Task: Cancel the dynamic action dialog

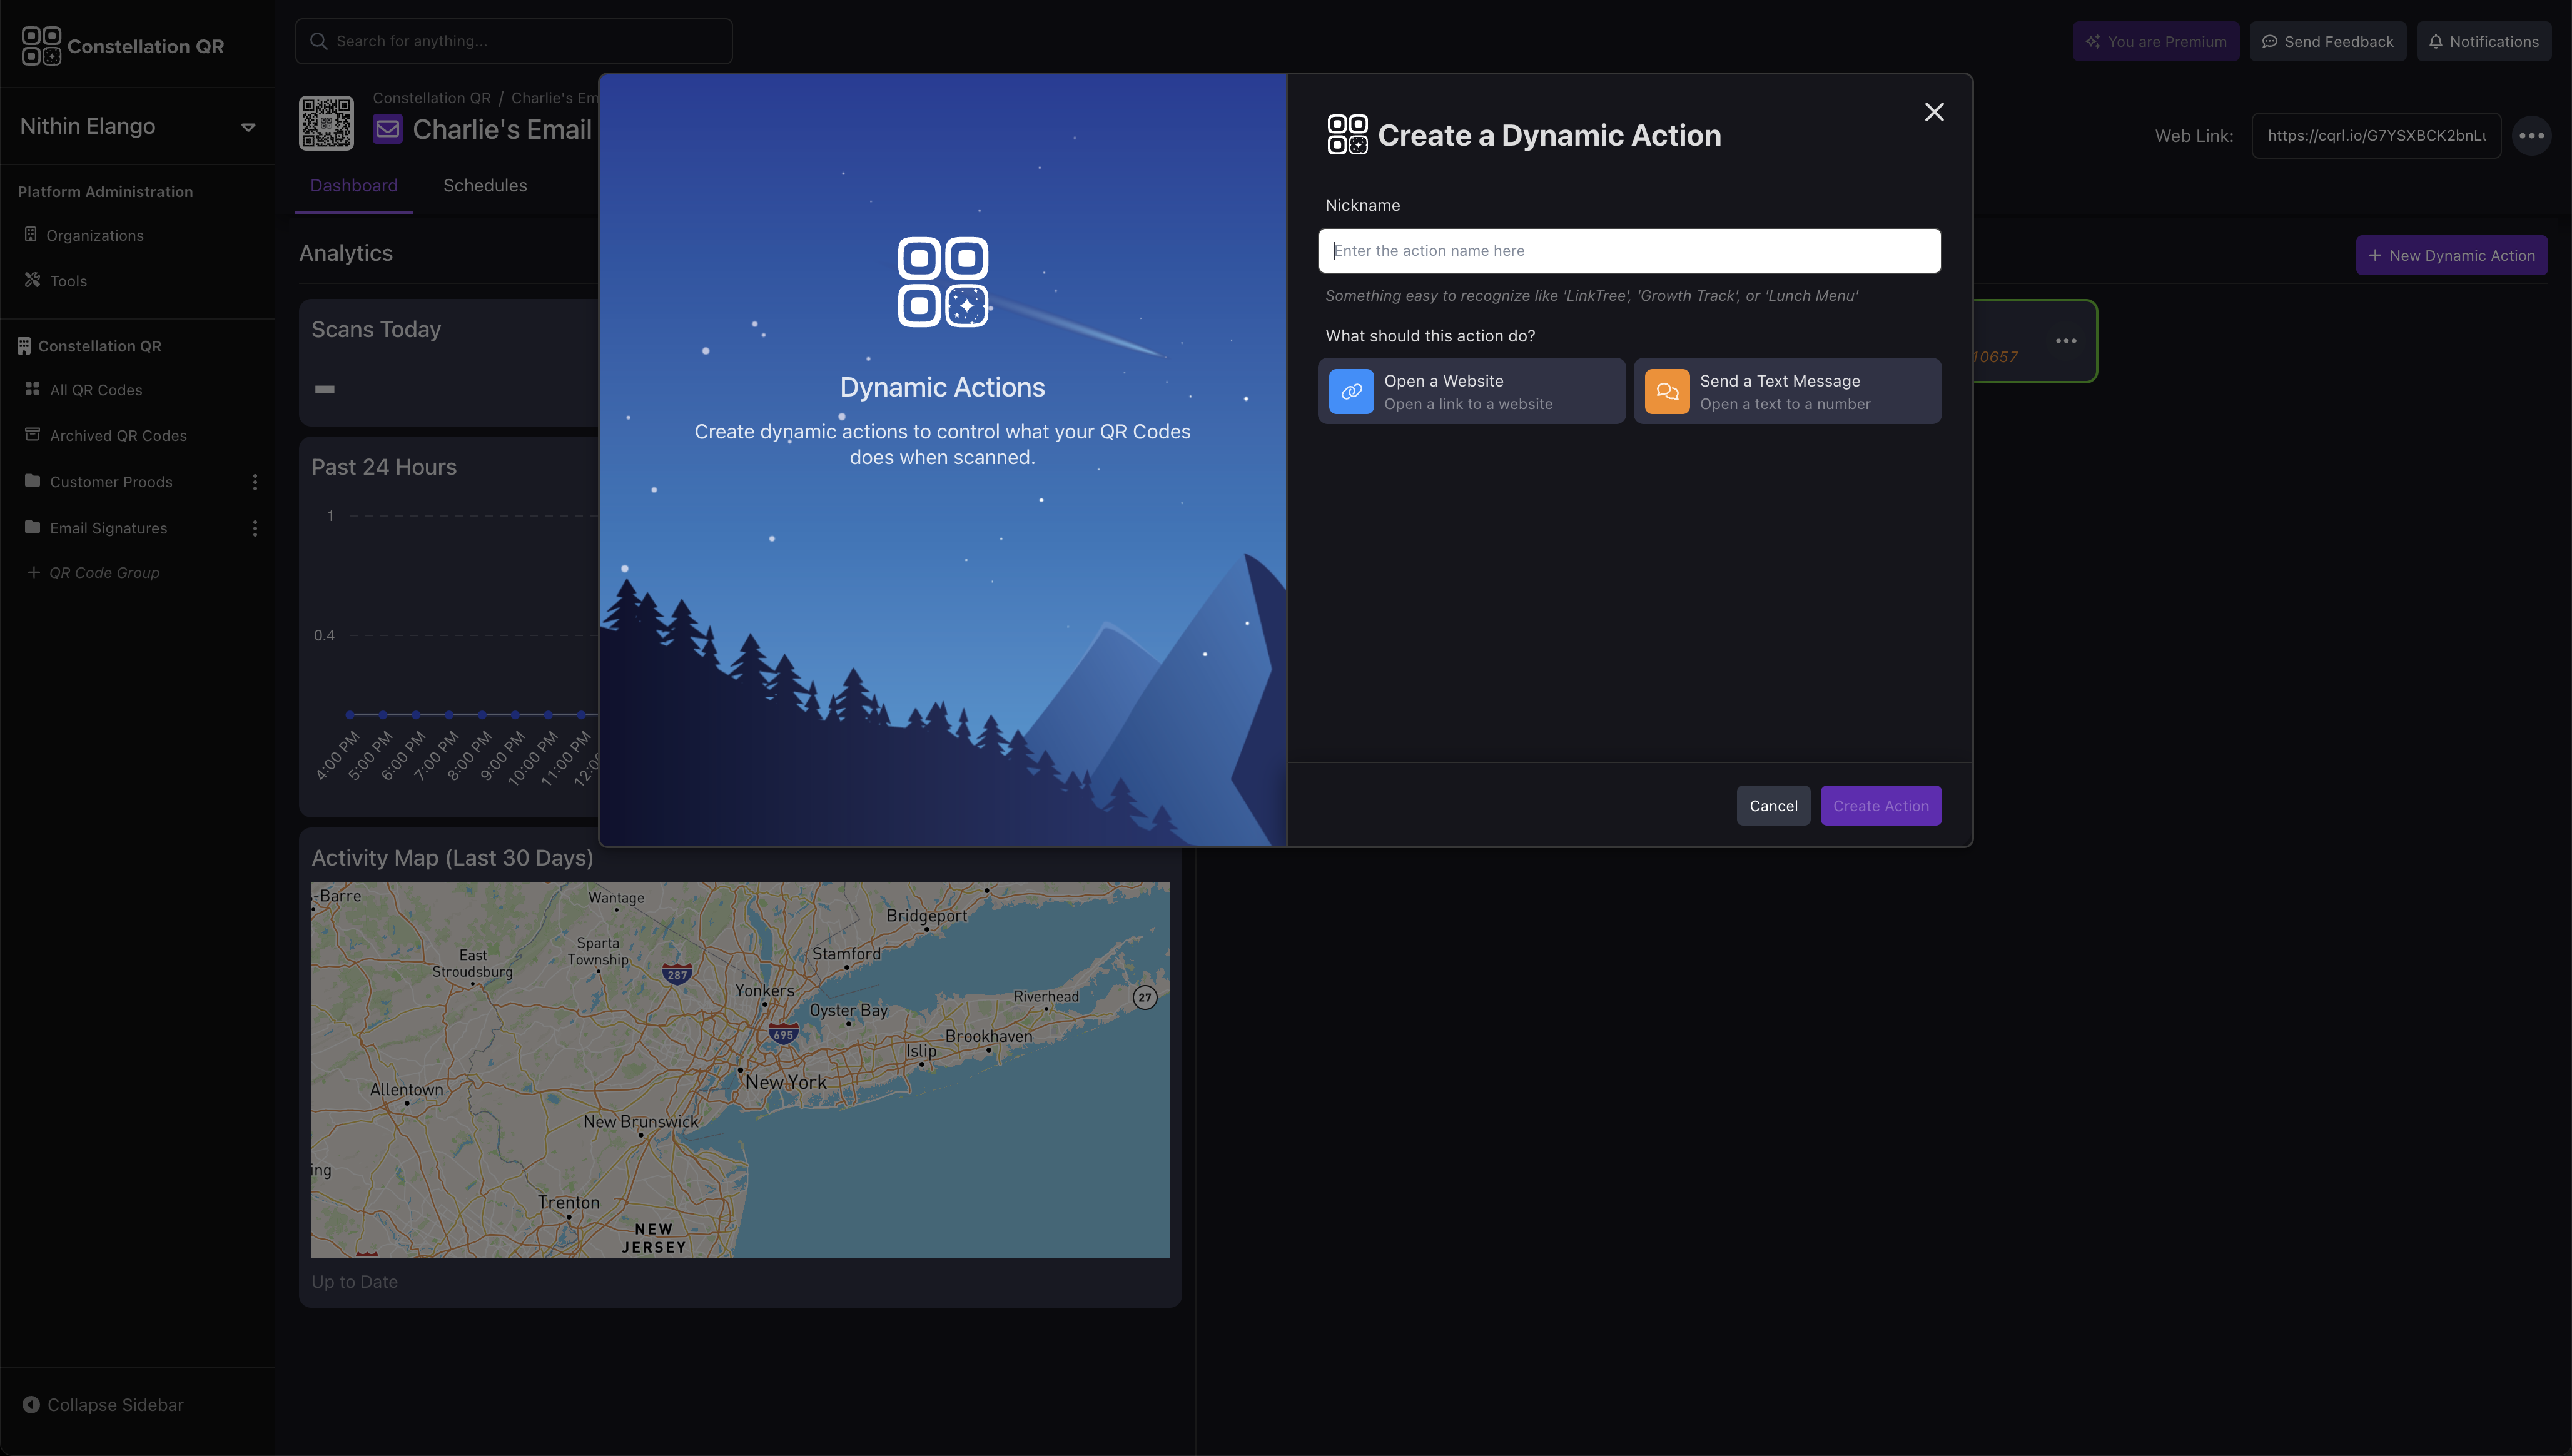Action: click(x=1773, y=806)
